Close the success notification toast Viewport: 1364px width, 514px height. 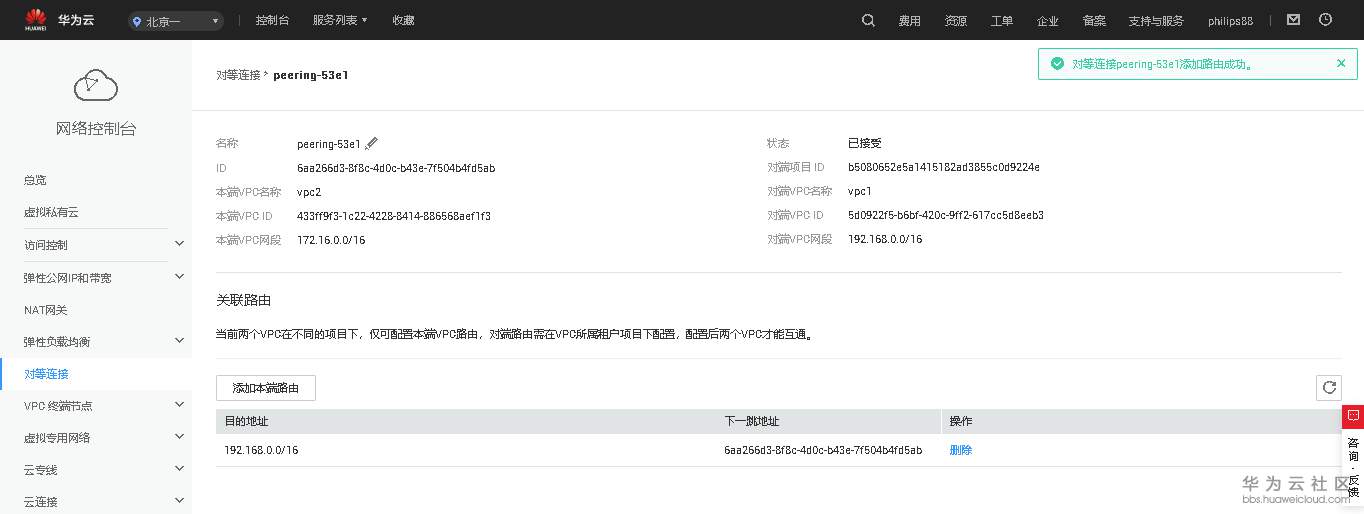pyautogui.click(x=1341, y=63)
